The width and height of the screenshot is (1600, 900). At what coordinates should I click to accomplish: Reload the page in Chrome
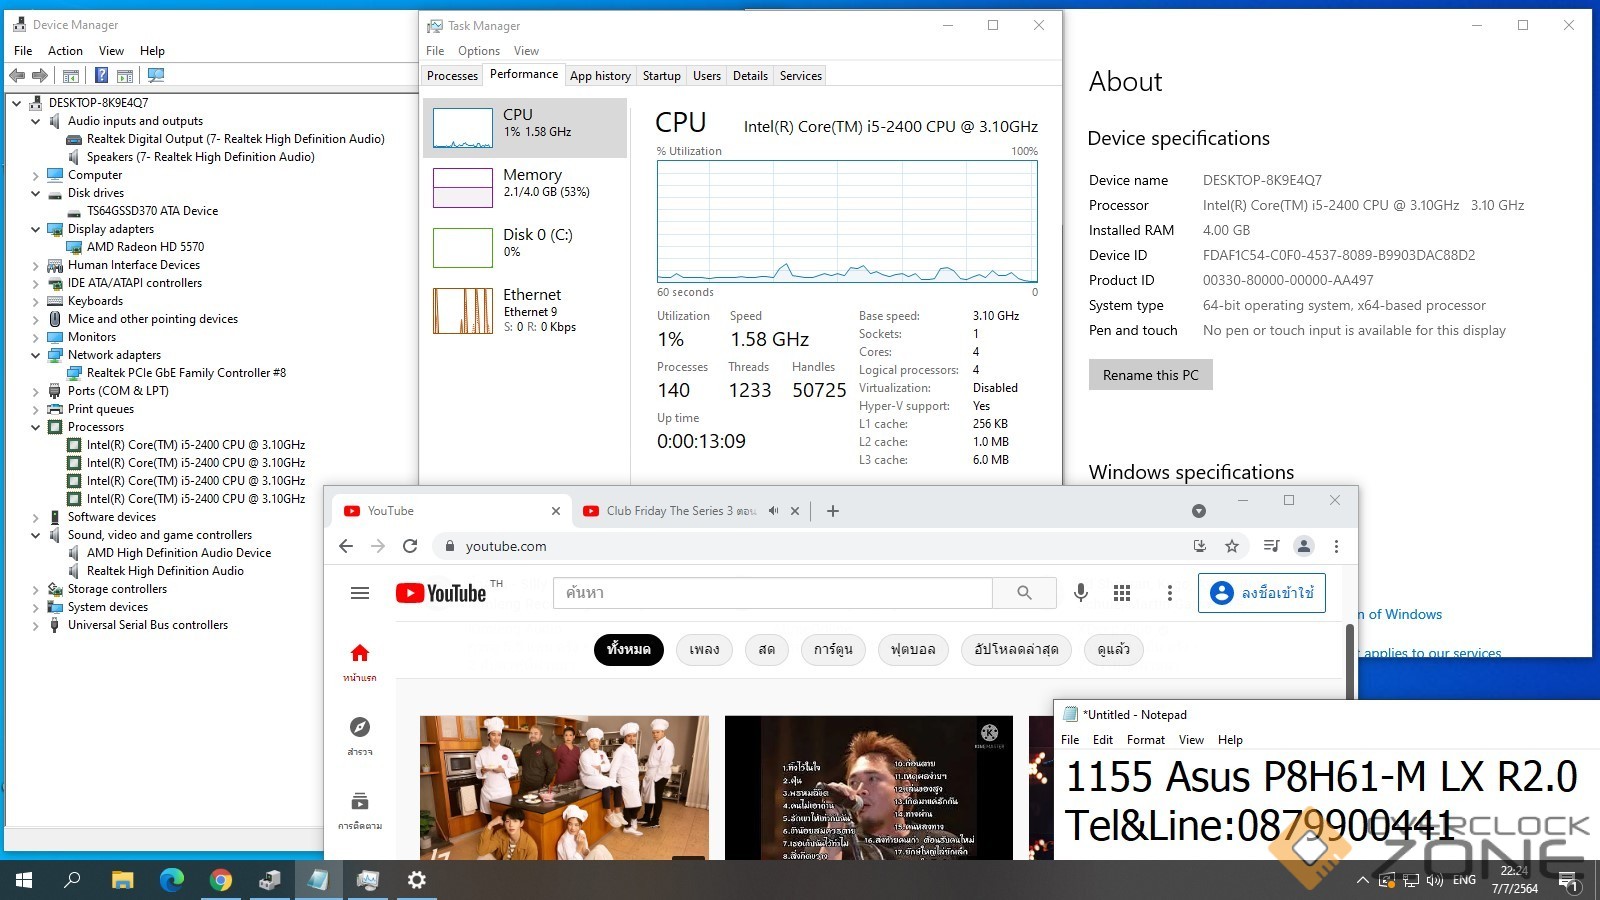pyautogui.click(x=410, y=546)
